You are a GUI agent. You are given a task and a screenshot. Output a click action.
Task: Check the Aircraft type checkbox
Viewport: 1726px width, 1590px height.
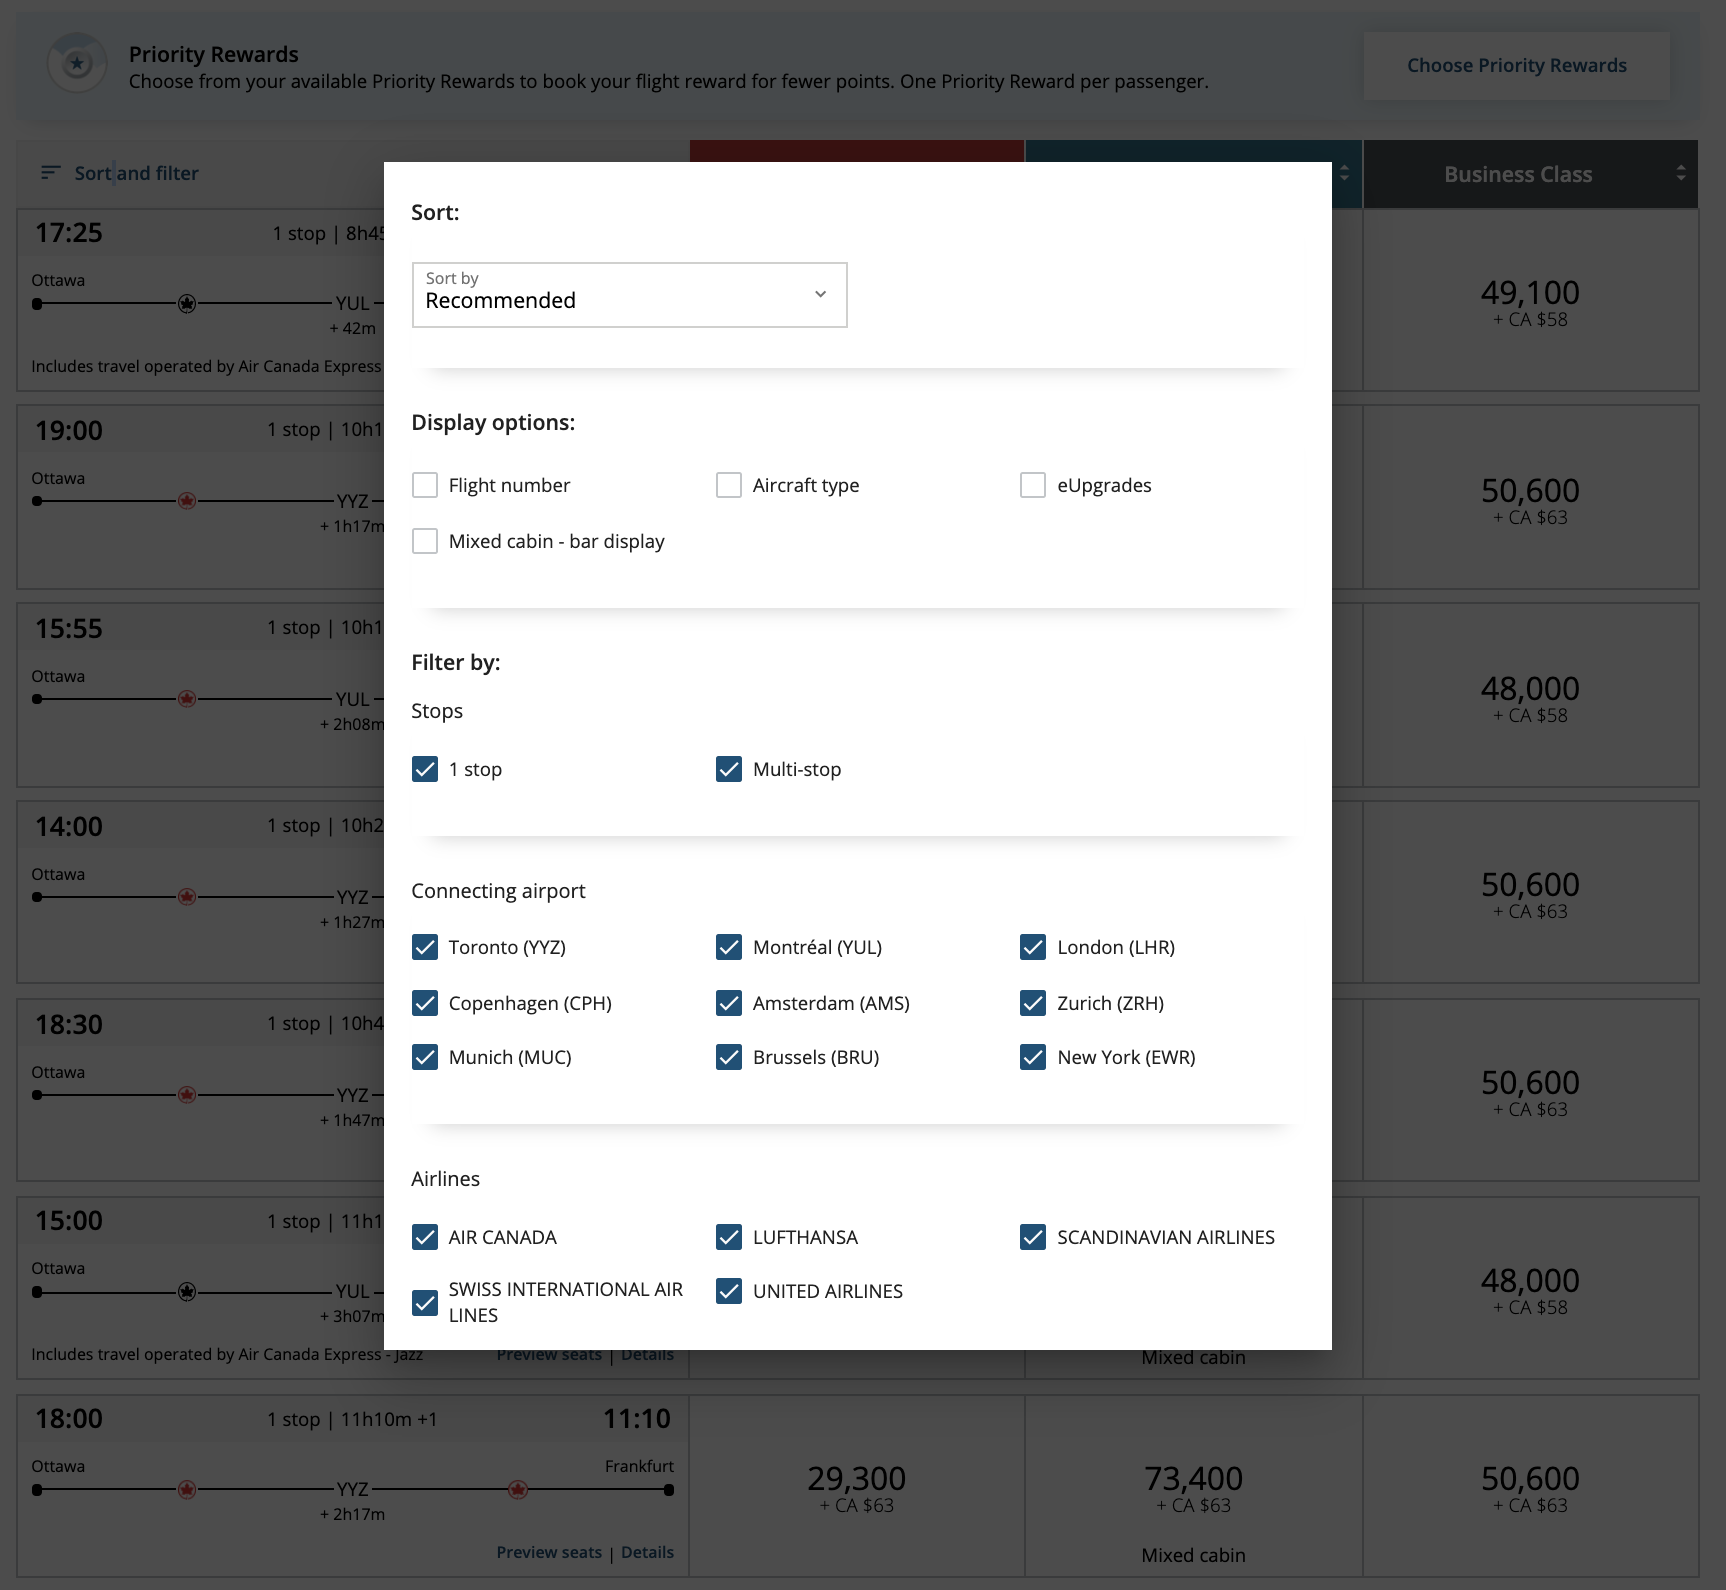click(729, 485)
